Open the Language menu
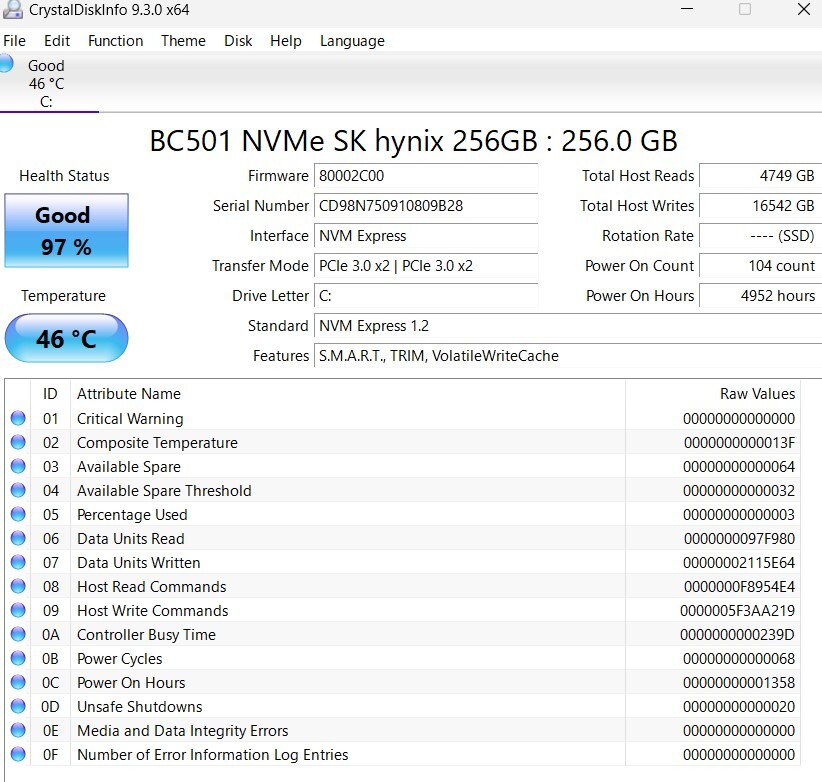The width and height of the screenshot is (822, 782). (352, 41)
